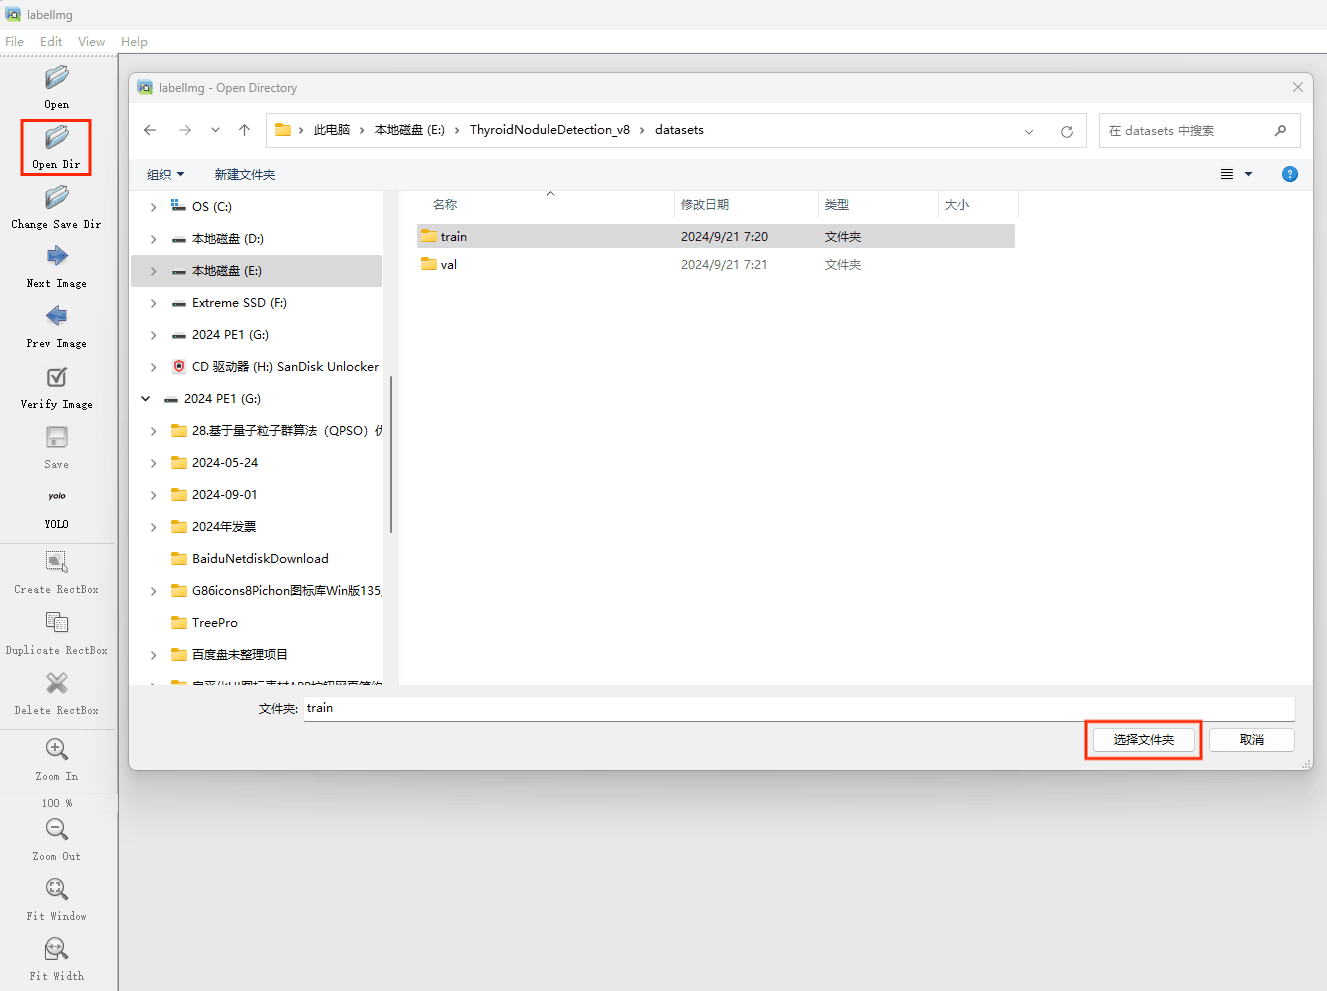Click the Verify Image icon
The width and height of the screenshot is (1327, 991).
tap(56, 378)
